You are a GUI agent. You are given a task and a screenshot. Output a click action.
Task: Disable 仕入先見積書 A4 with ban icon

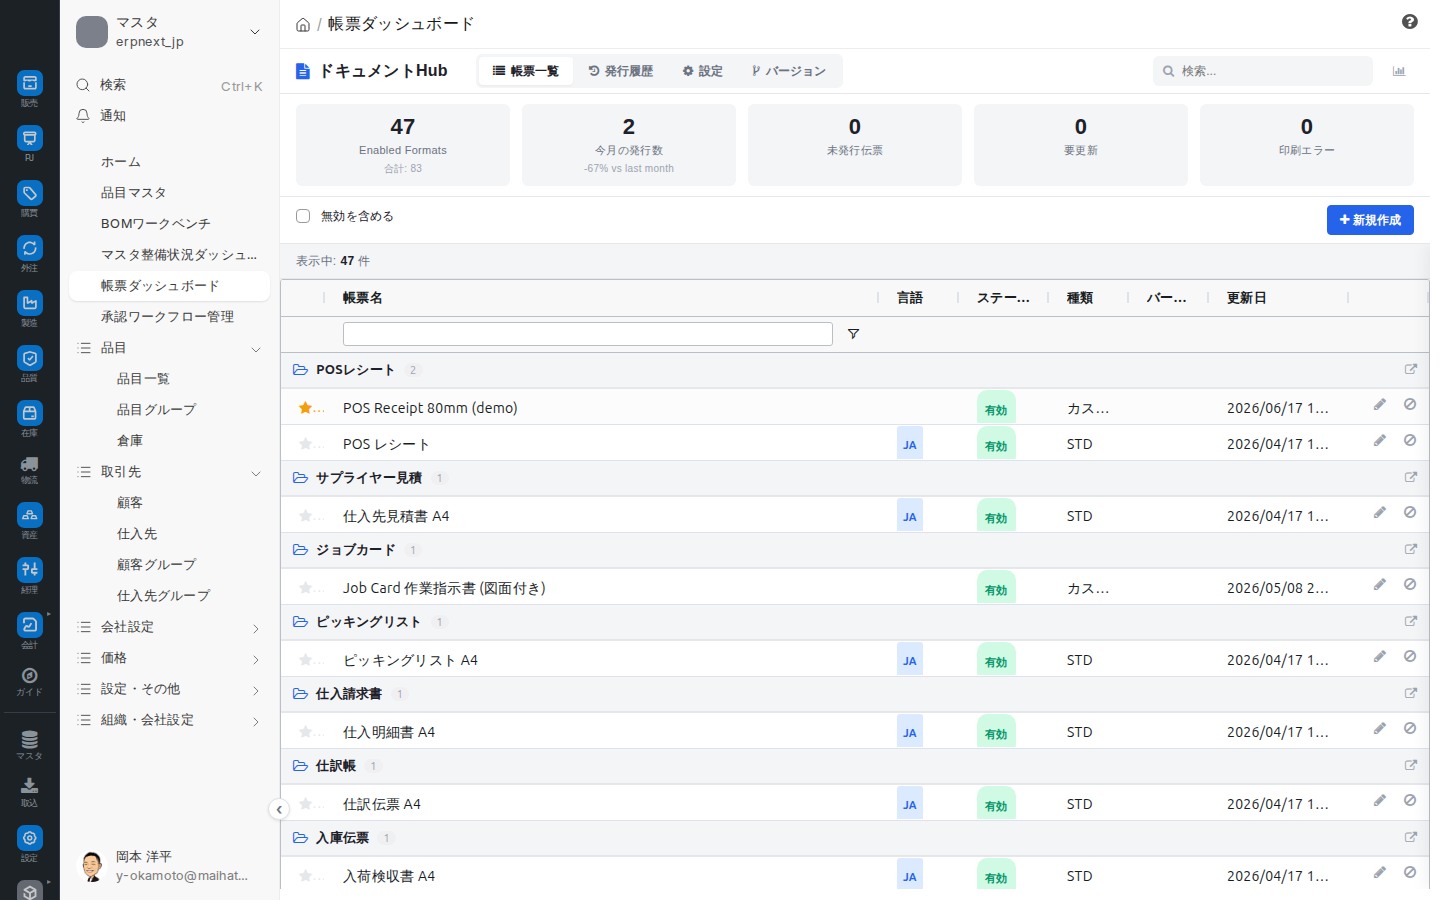tap(1409, 512)
